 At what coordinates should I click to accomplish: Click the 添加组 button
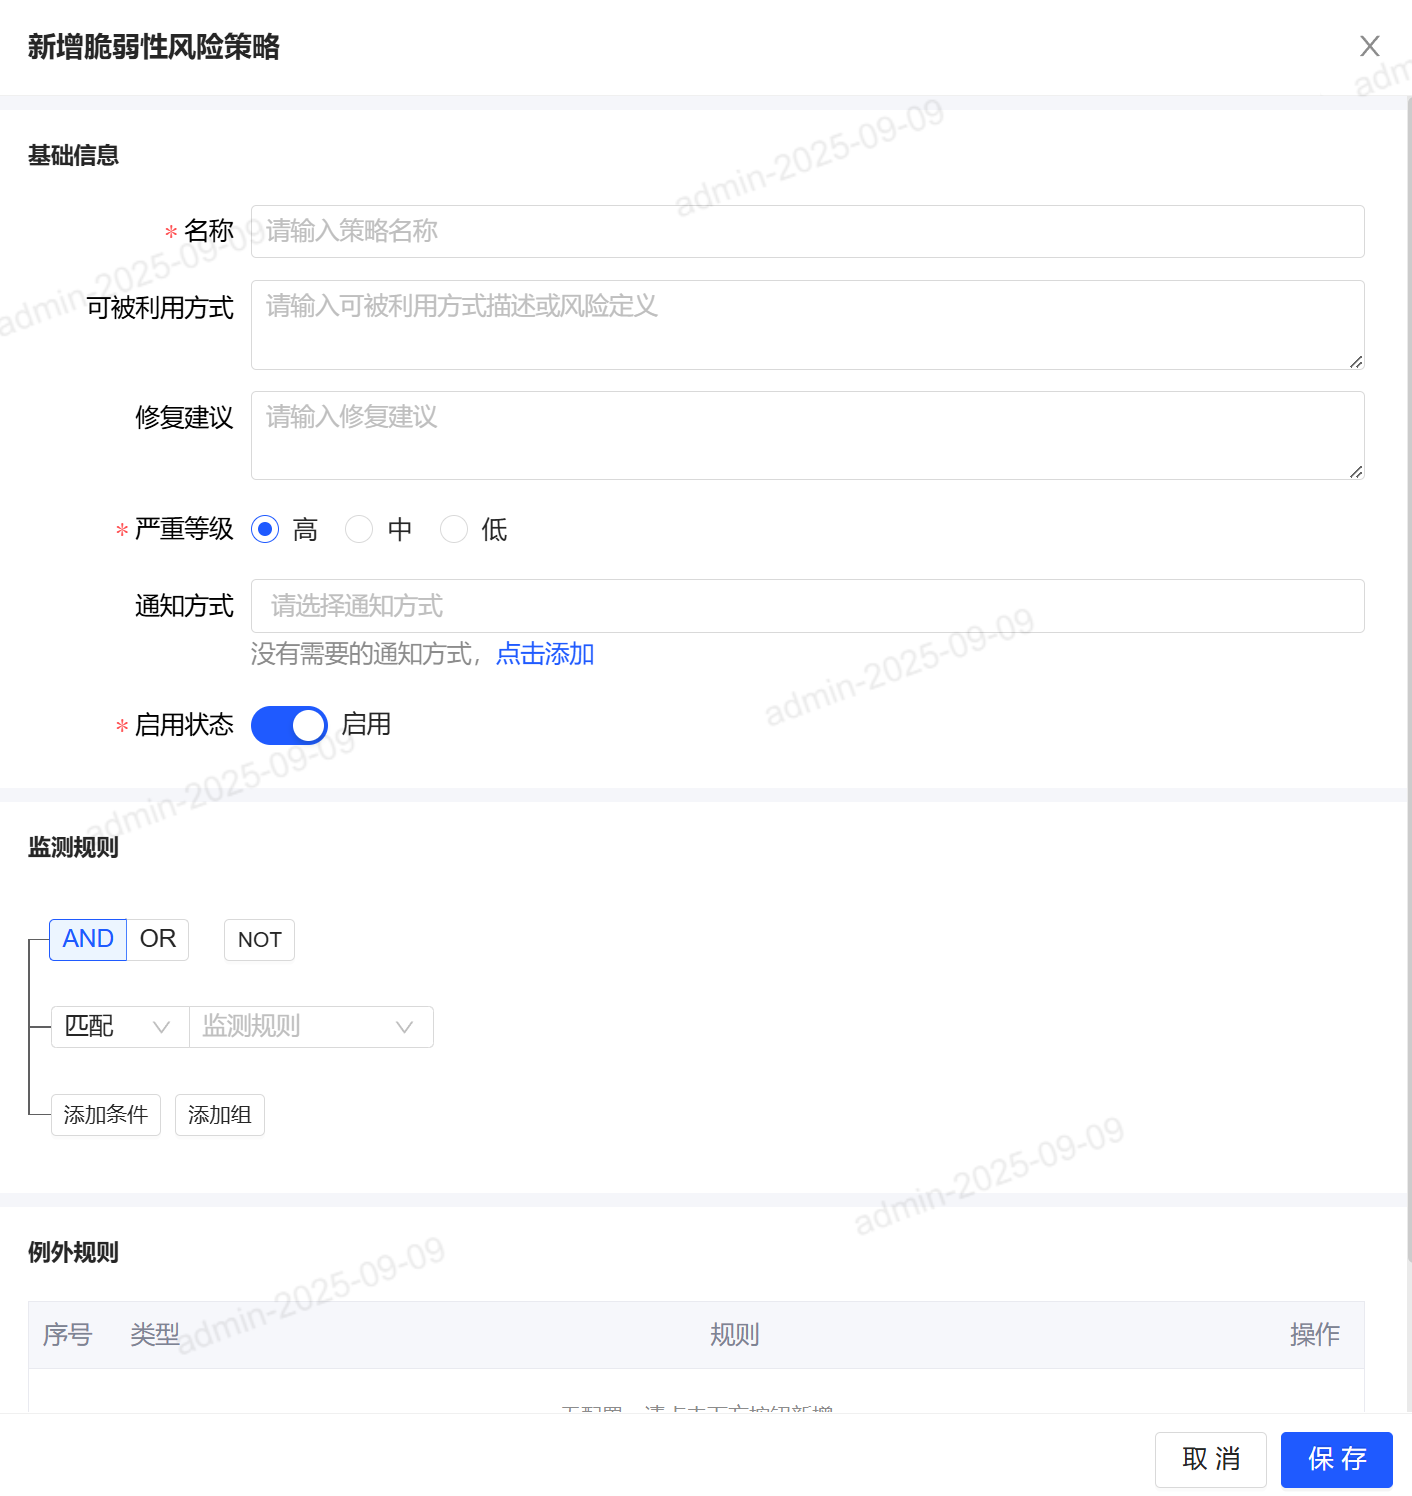click(x=220, y=1115)
